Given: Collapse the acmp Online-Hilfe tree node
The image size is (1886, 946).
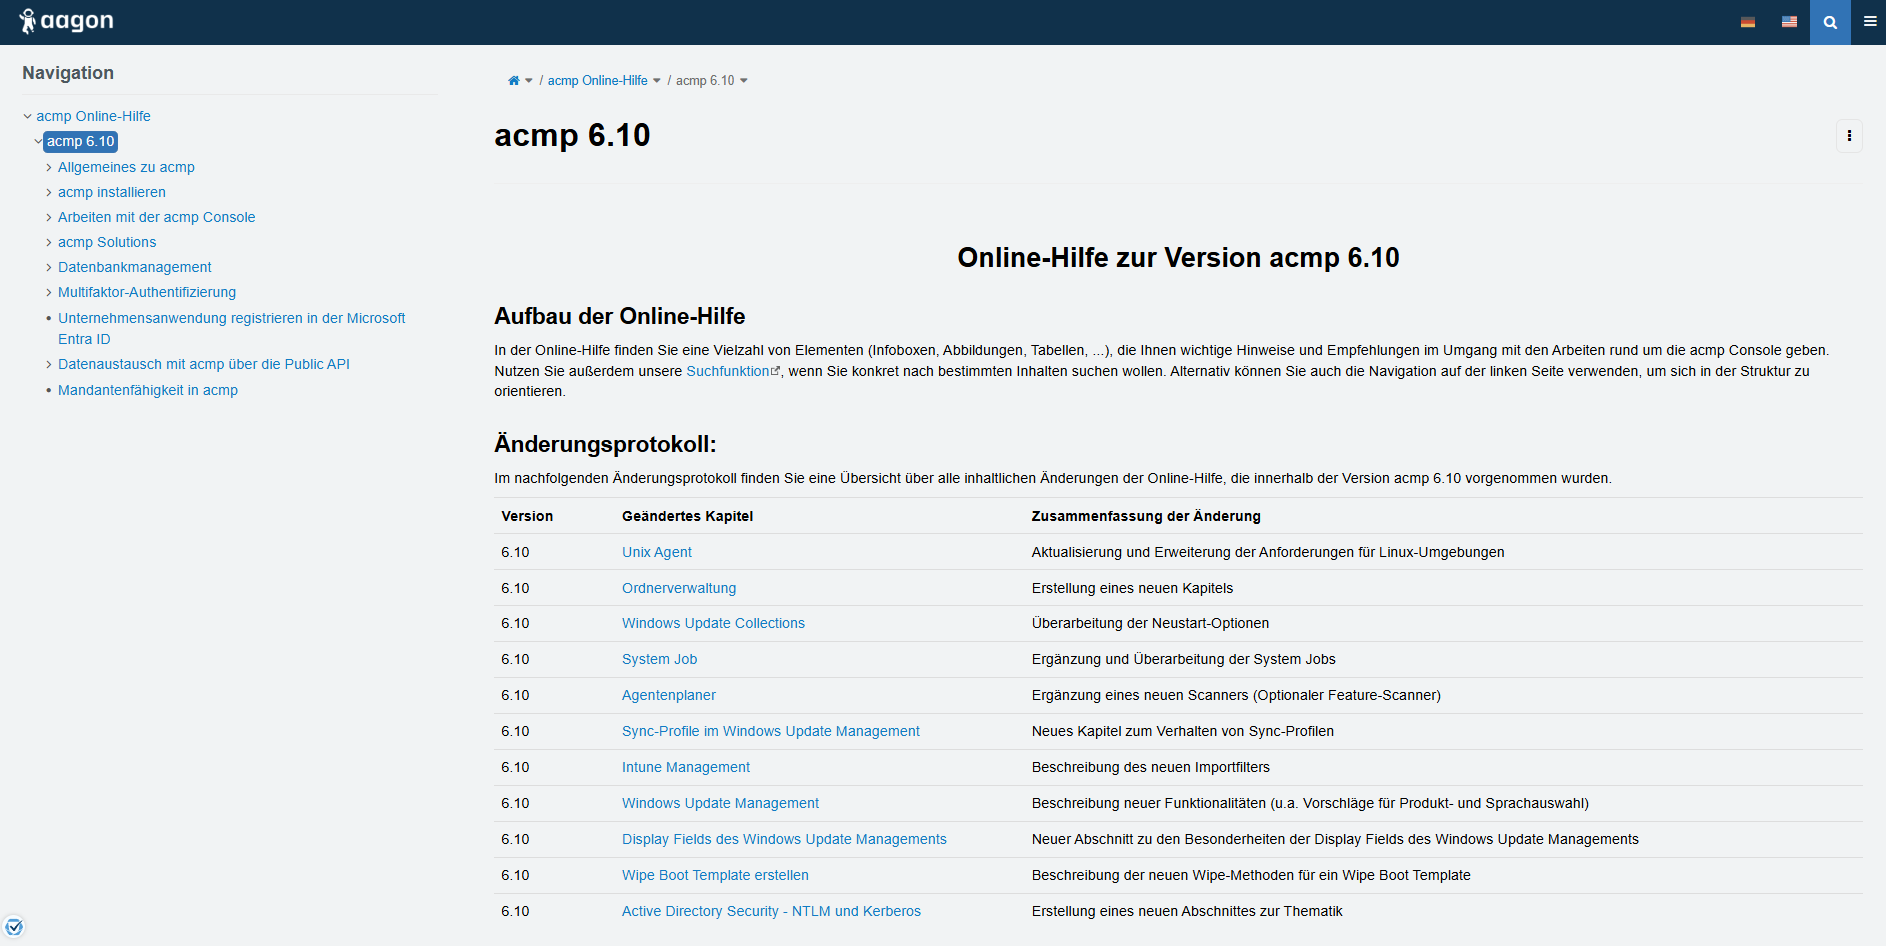Looking at the screenshot, I should coord(28,116).
